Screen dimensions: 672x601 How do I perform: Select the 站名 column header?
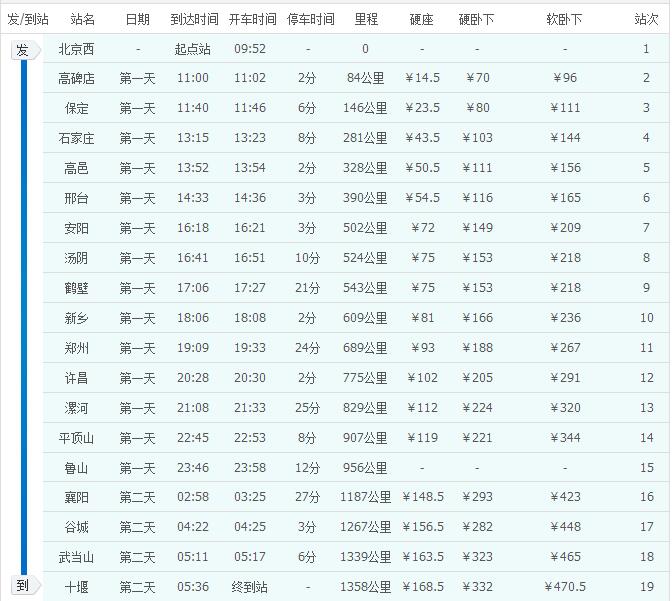pos(83,19)
